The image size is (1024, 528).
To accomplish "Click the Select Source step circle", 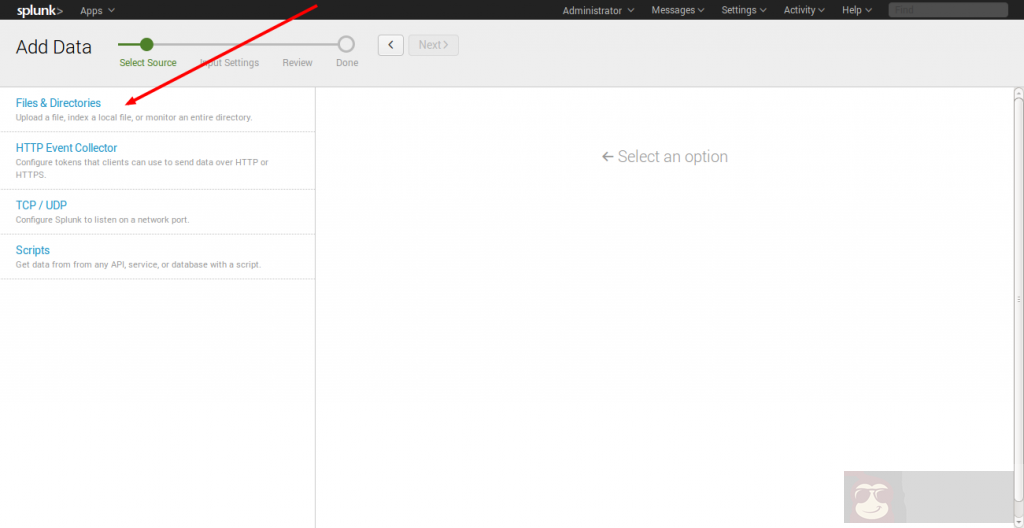I will [147, 44].
